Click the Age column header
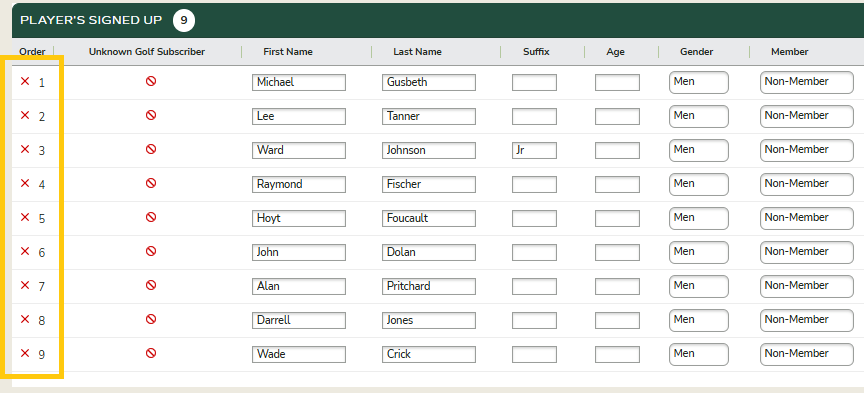The image size is (864, 393). (x=615, y=52)
